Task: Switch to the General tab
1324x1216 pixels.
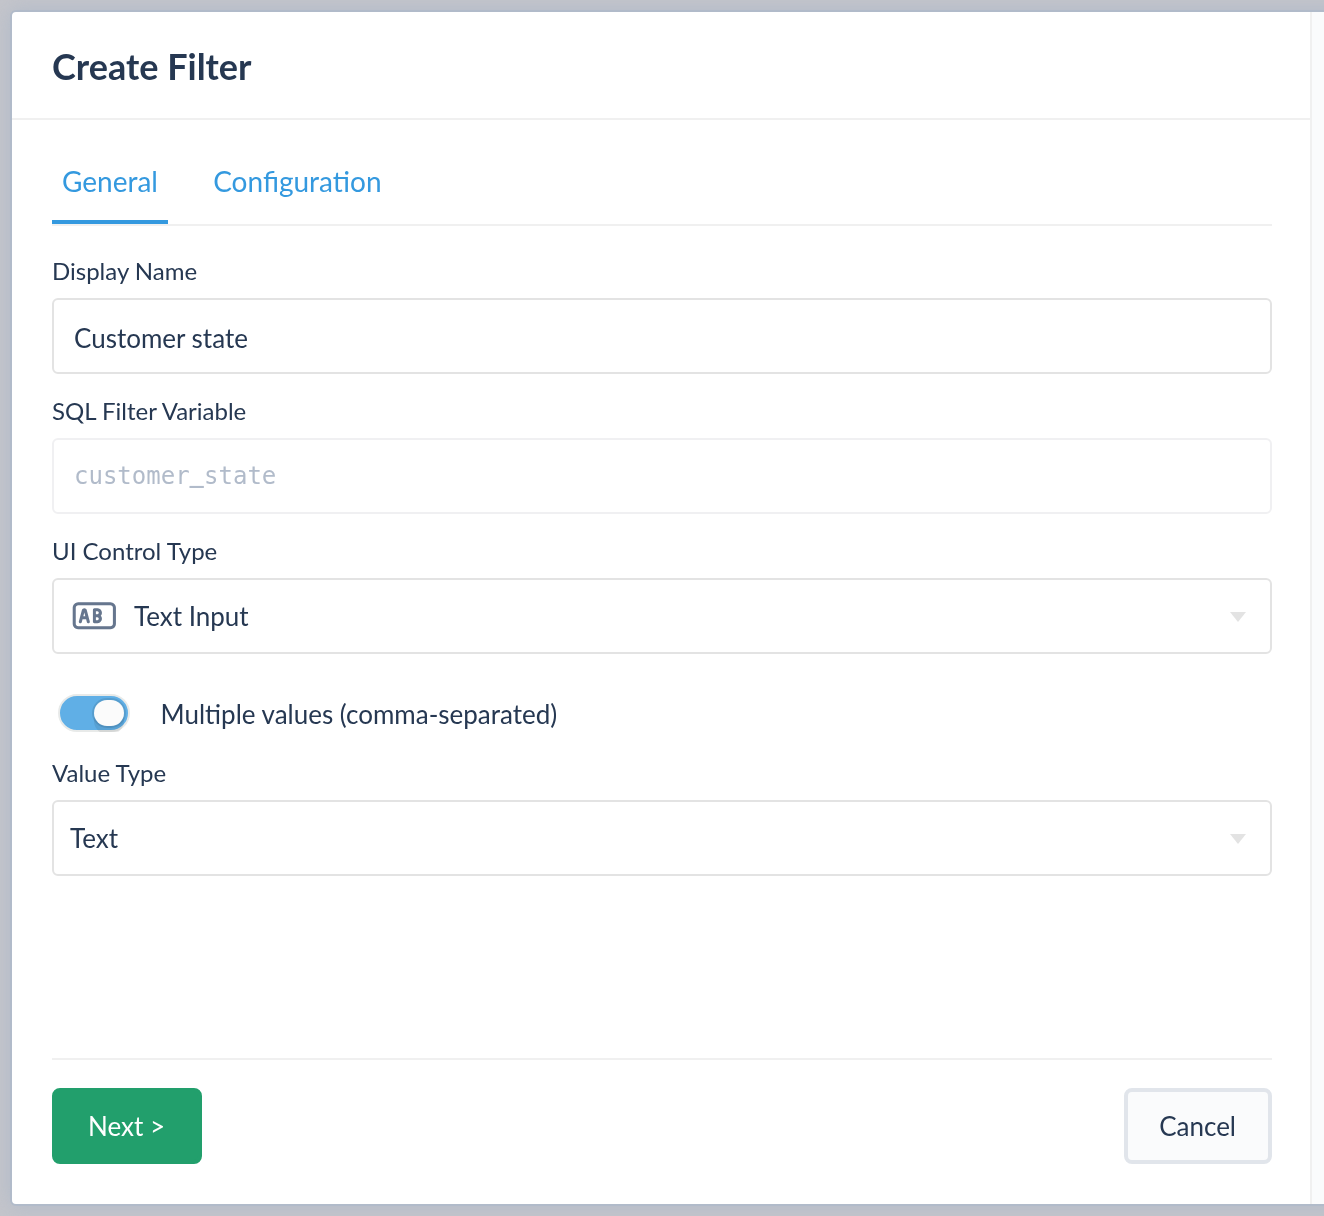Action: pos(110,183)
